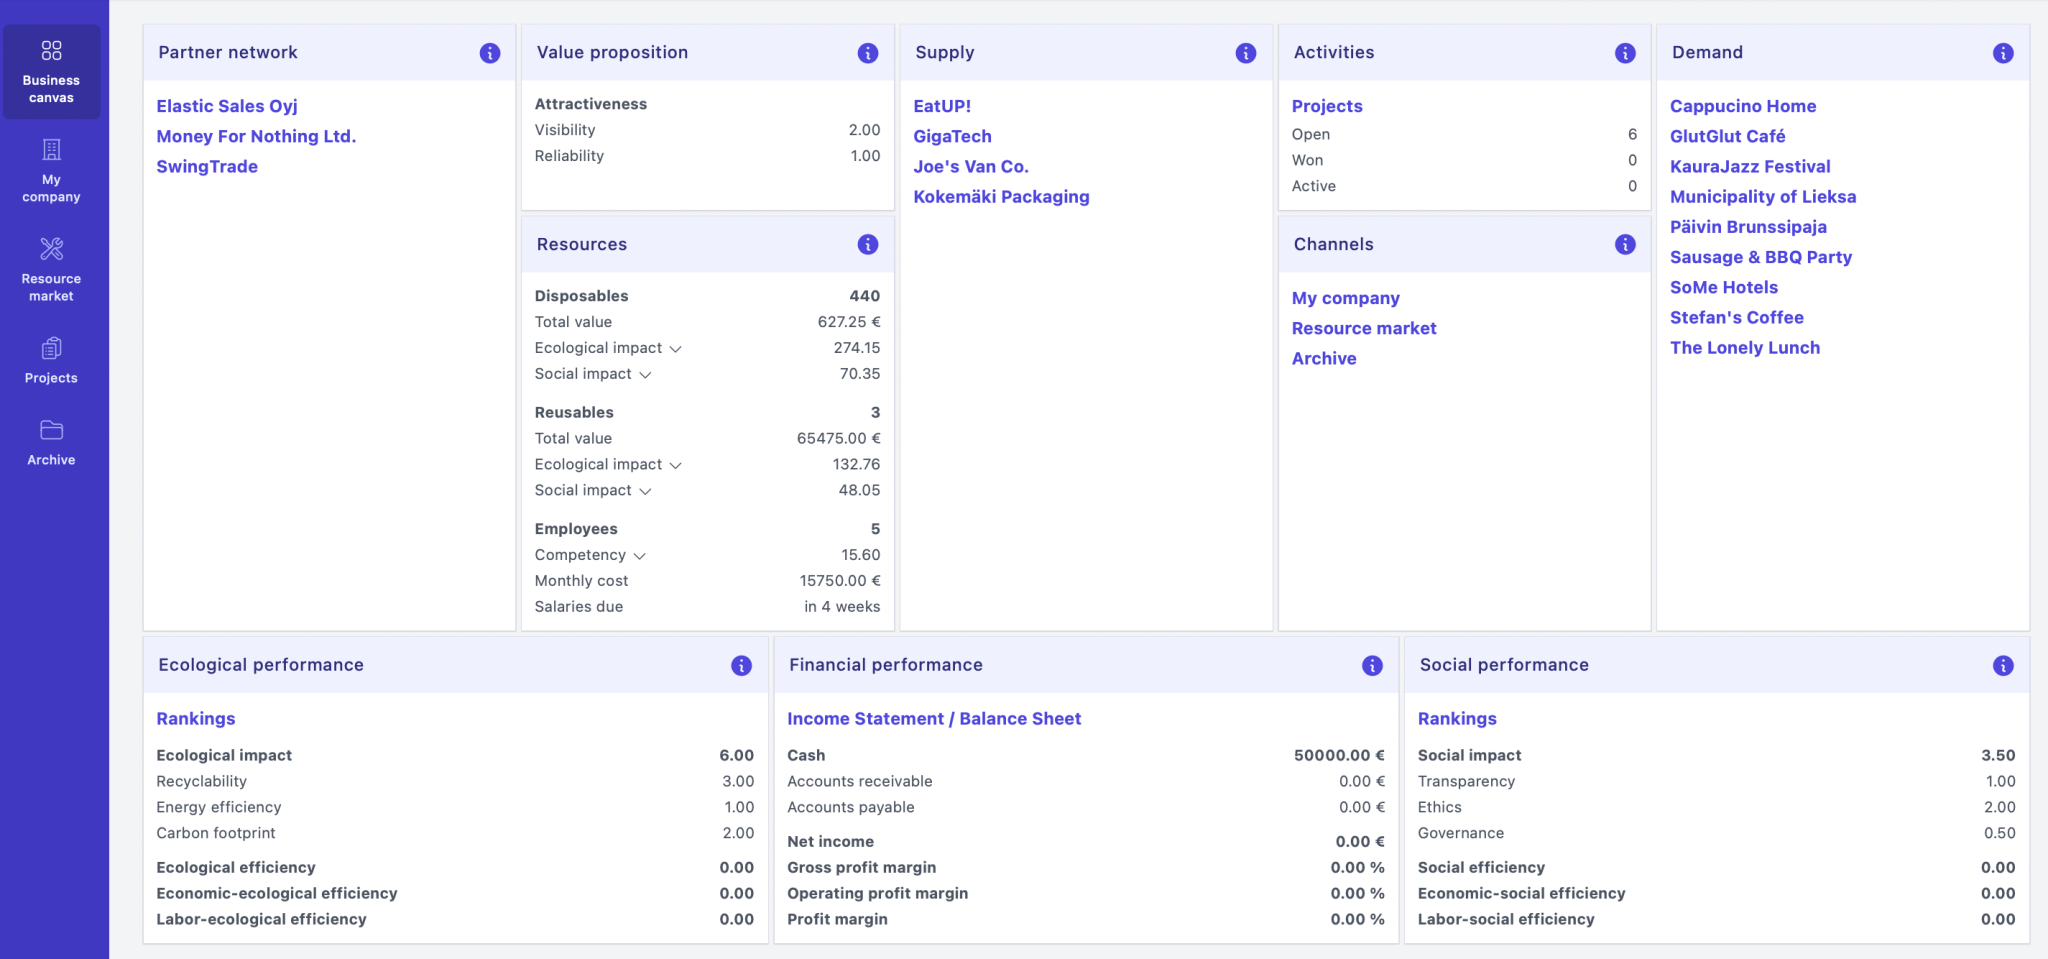
Task: Click the Social performance info icon
Action: pyautogui.click(x=2002, y=666)
